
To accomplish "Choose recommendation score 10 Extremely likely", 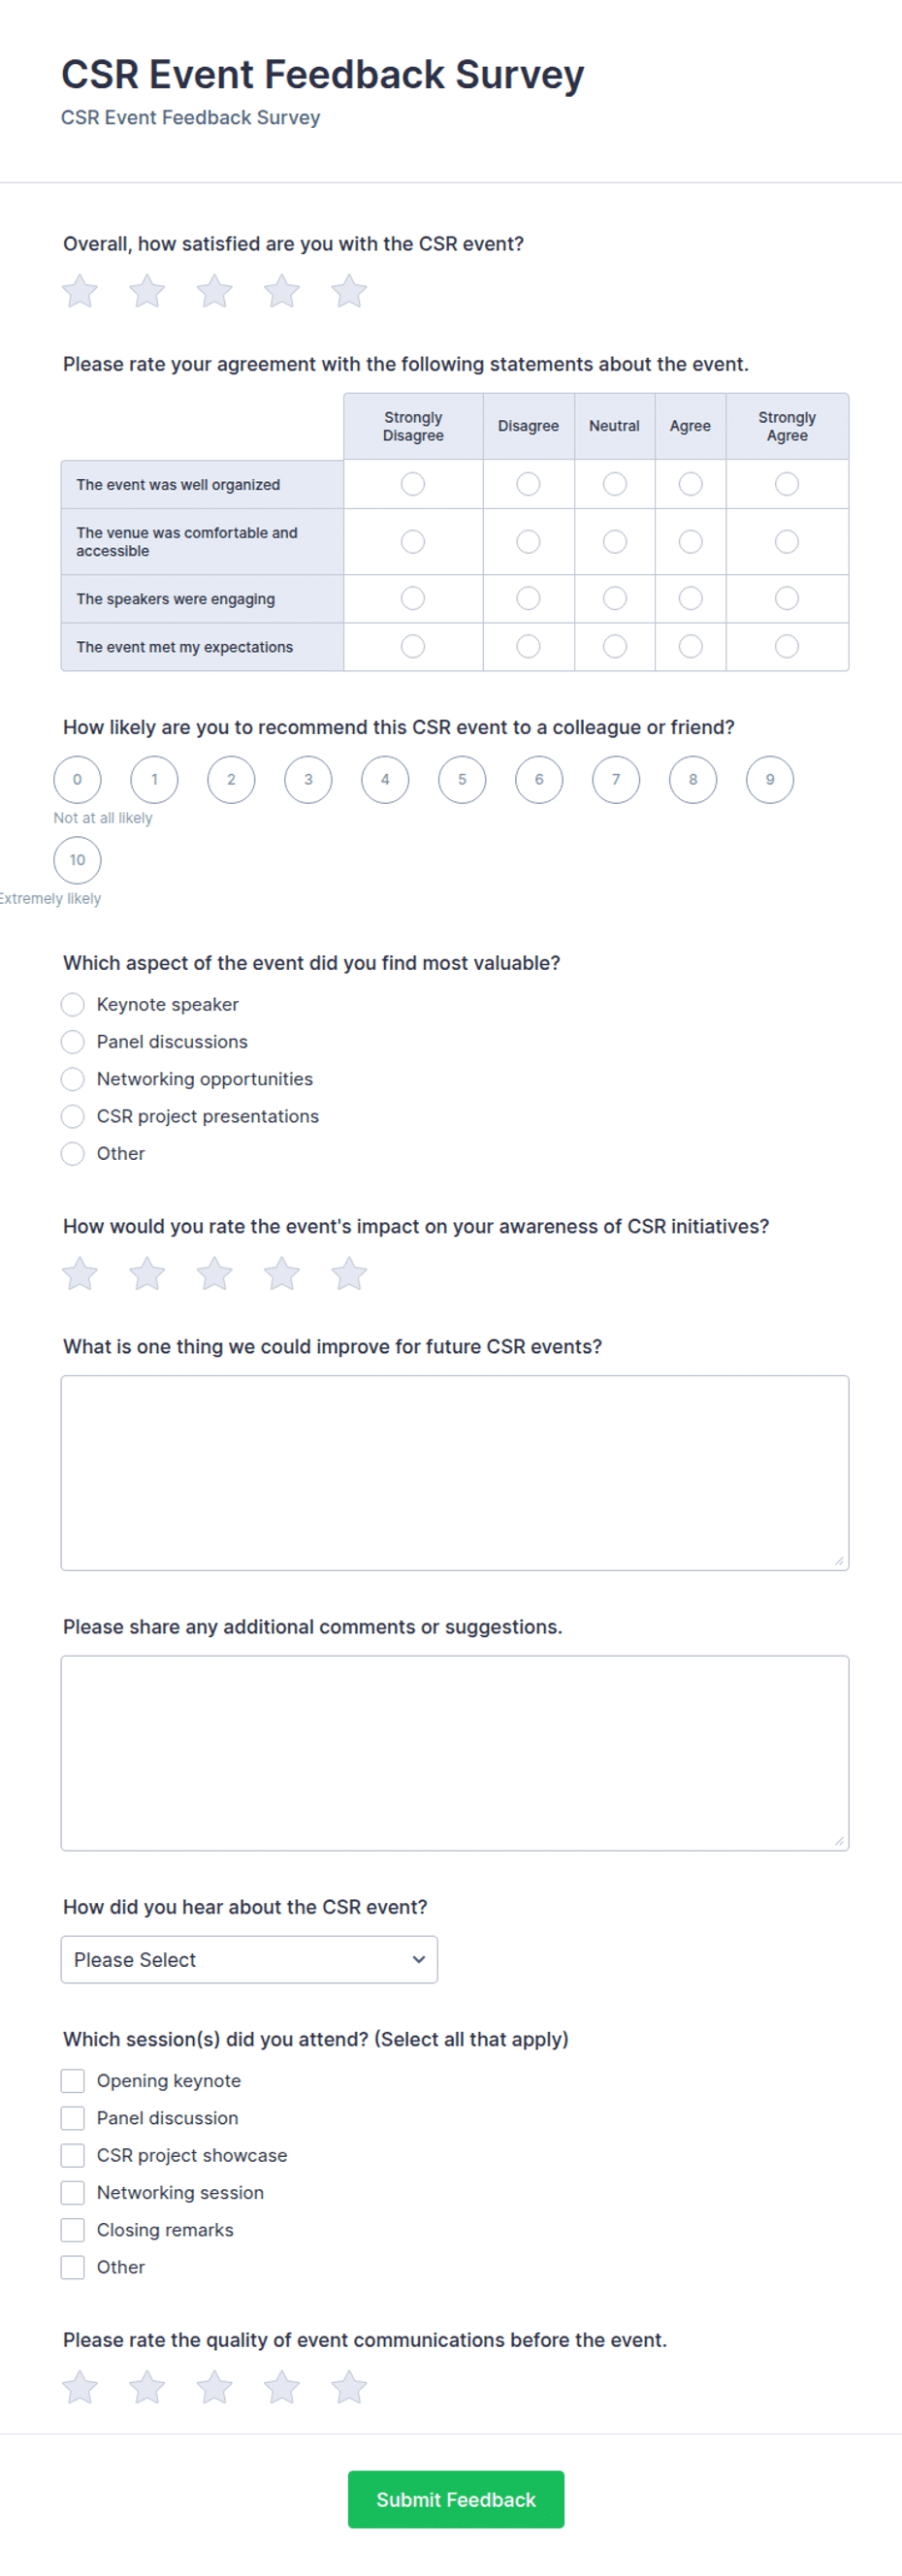I will point(77,860).
